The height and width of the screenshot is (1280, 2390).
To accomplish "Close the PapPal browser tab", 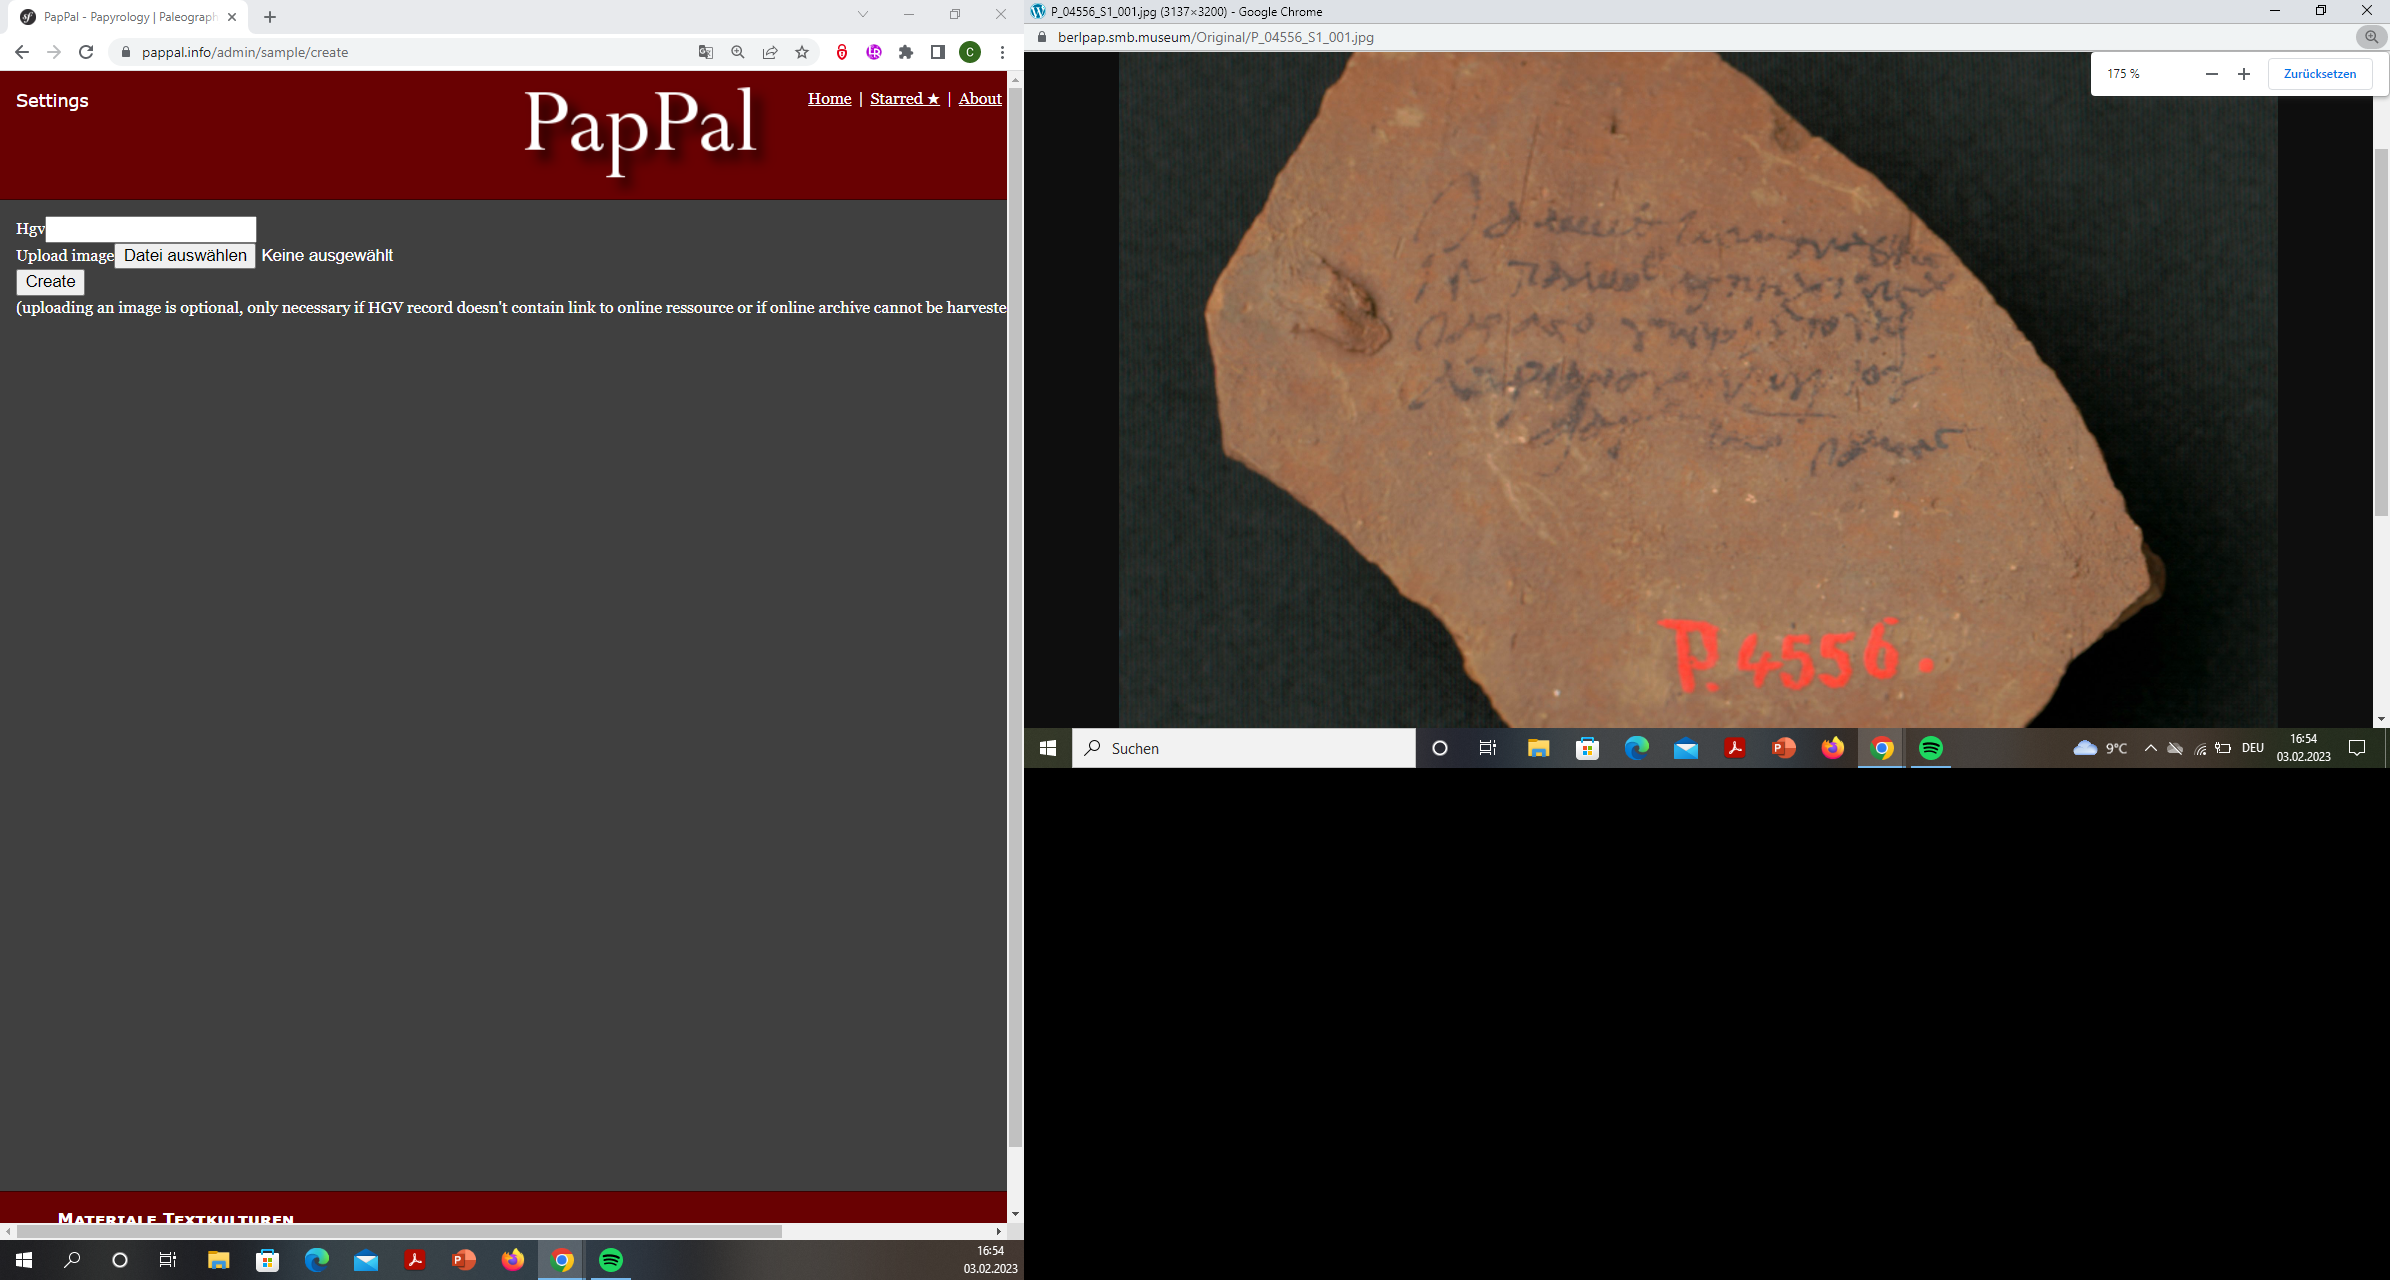I will click(x=232, y=17).
